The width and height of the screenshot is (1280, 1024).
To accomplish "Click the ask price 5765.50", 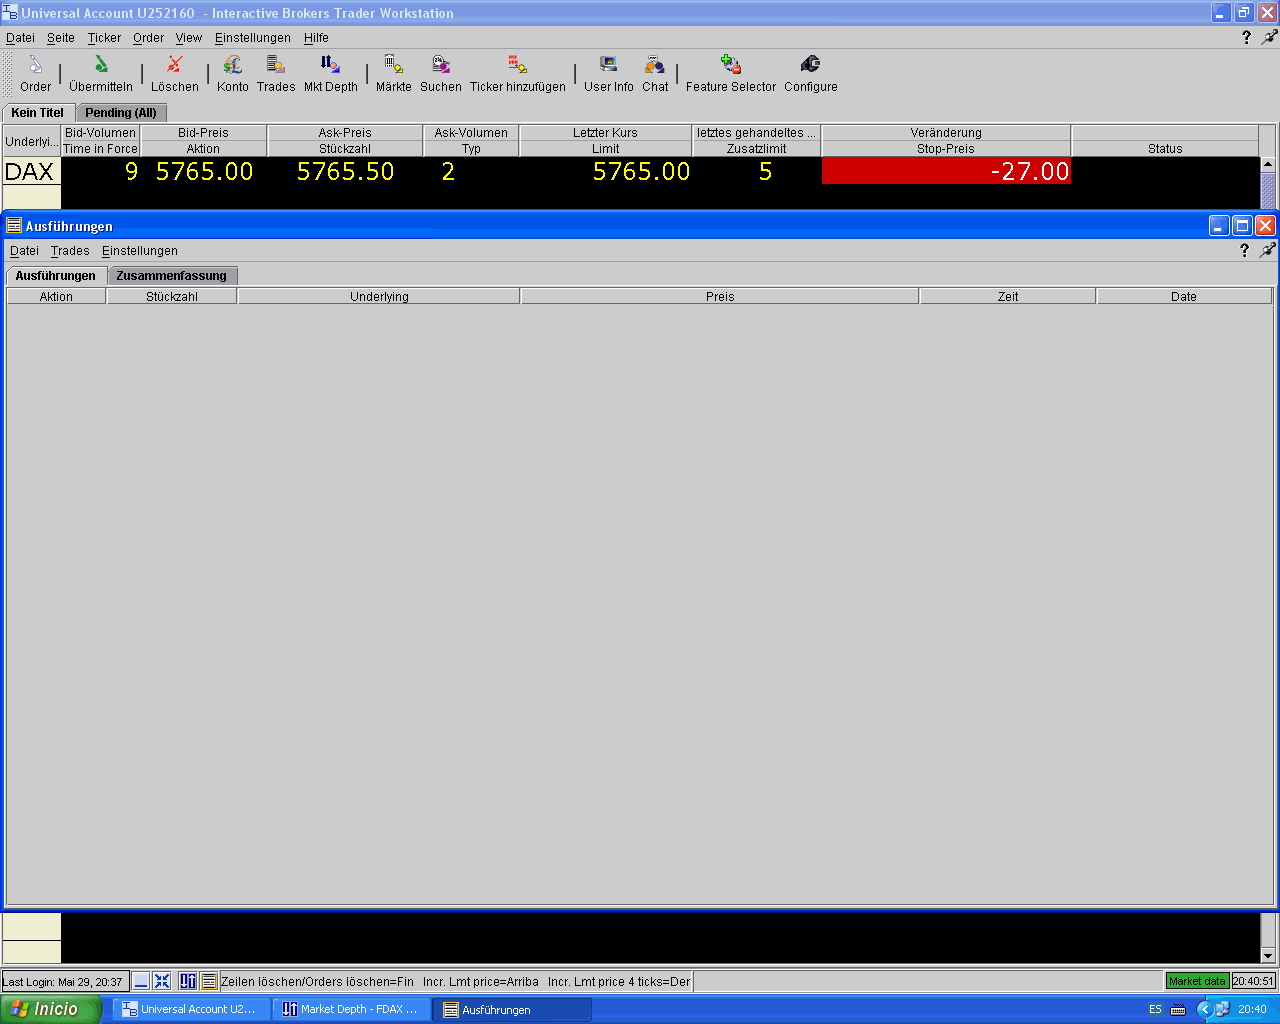I will click(345, 171).
